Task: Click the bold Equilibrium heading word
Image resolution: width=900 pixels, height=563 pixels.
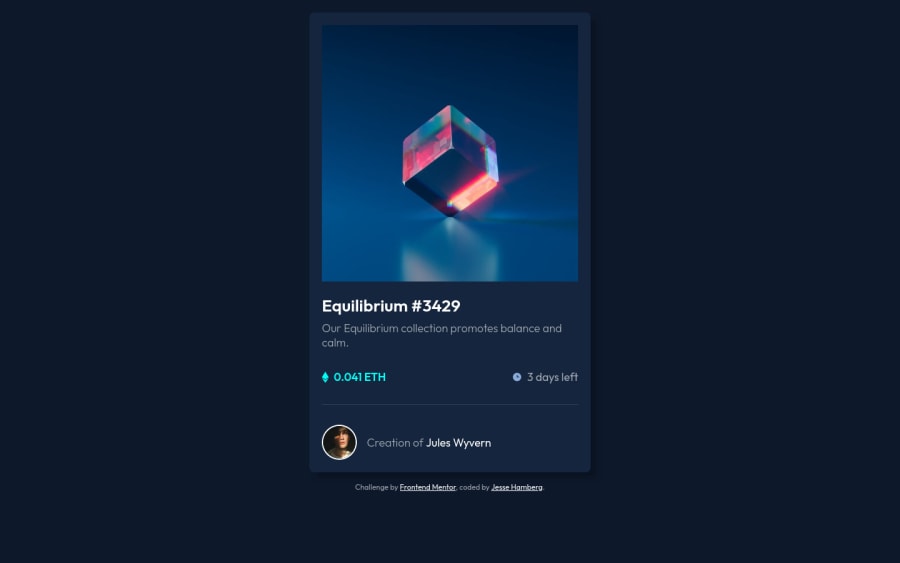Action: point(364,306)
